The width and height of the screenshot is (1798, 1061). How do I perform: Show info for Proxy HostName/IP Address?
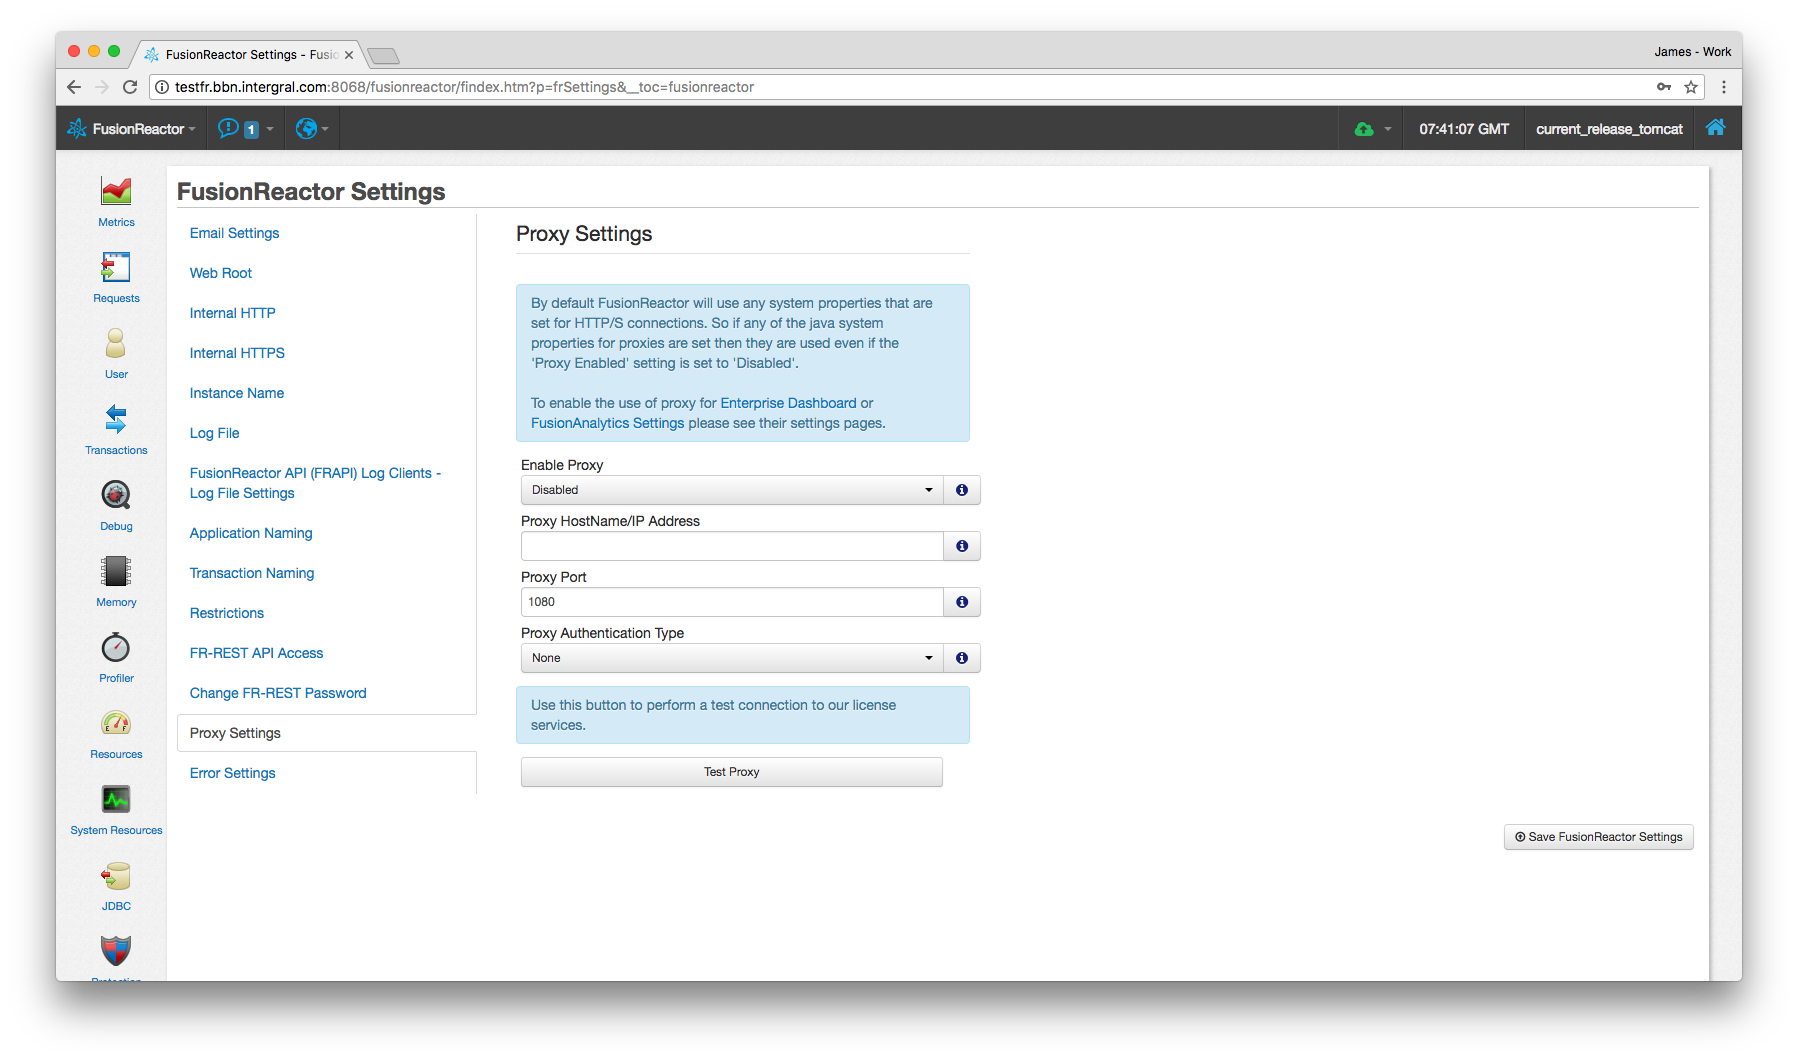tap(962, 546)
